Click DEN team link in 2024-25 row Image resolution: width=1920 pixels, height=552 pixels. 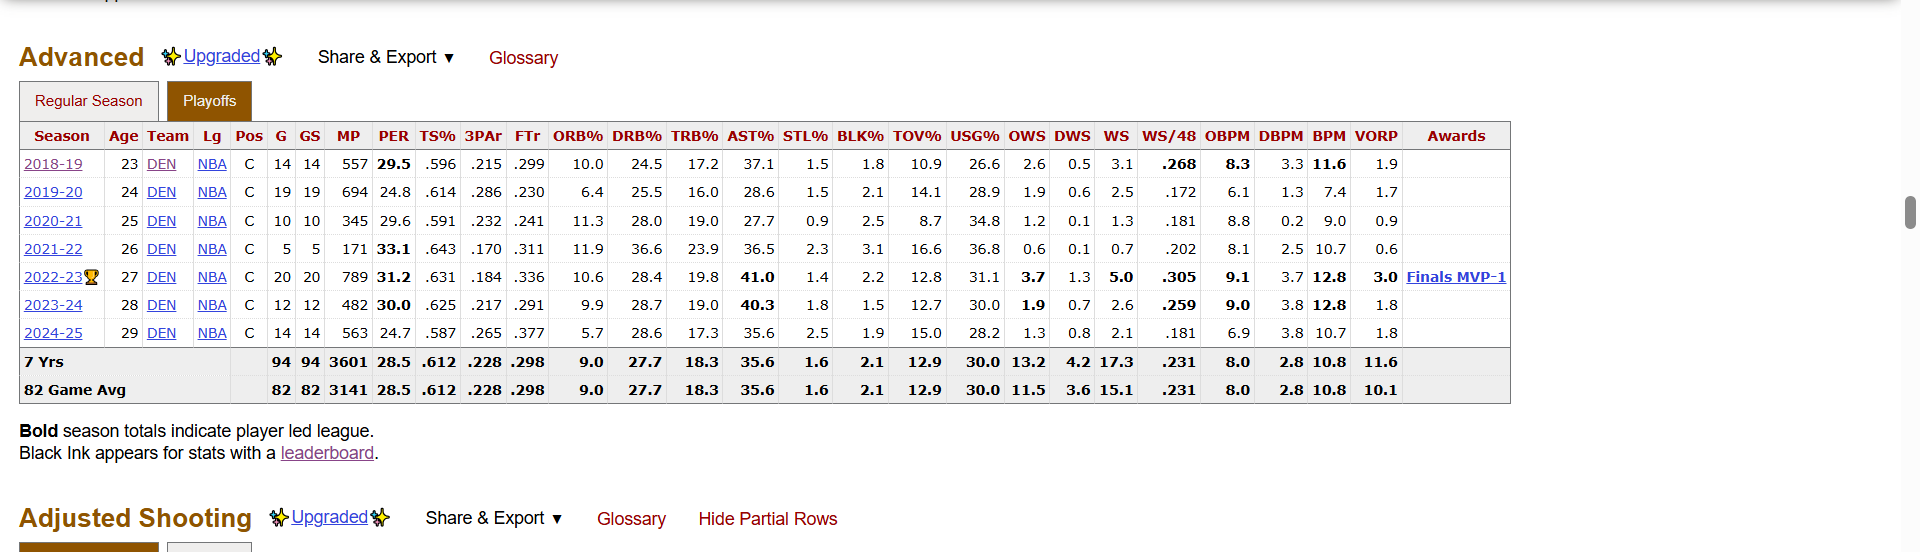161,333
